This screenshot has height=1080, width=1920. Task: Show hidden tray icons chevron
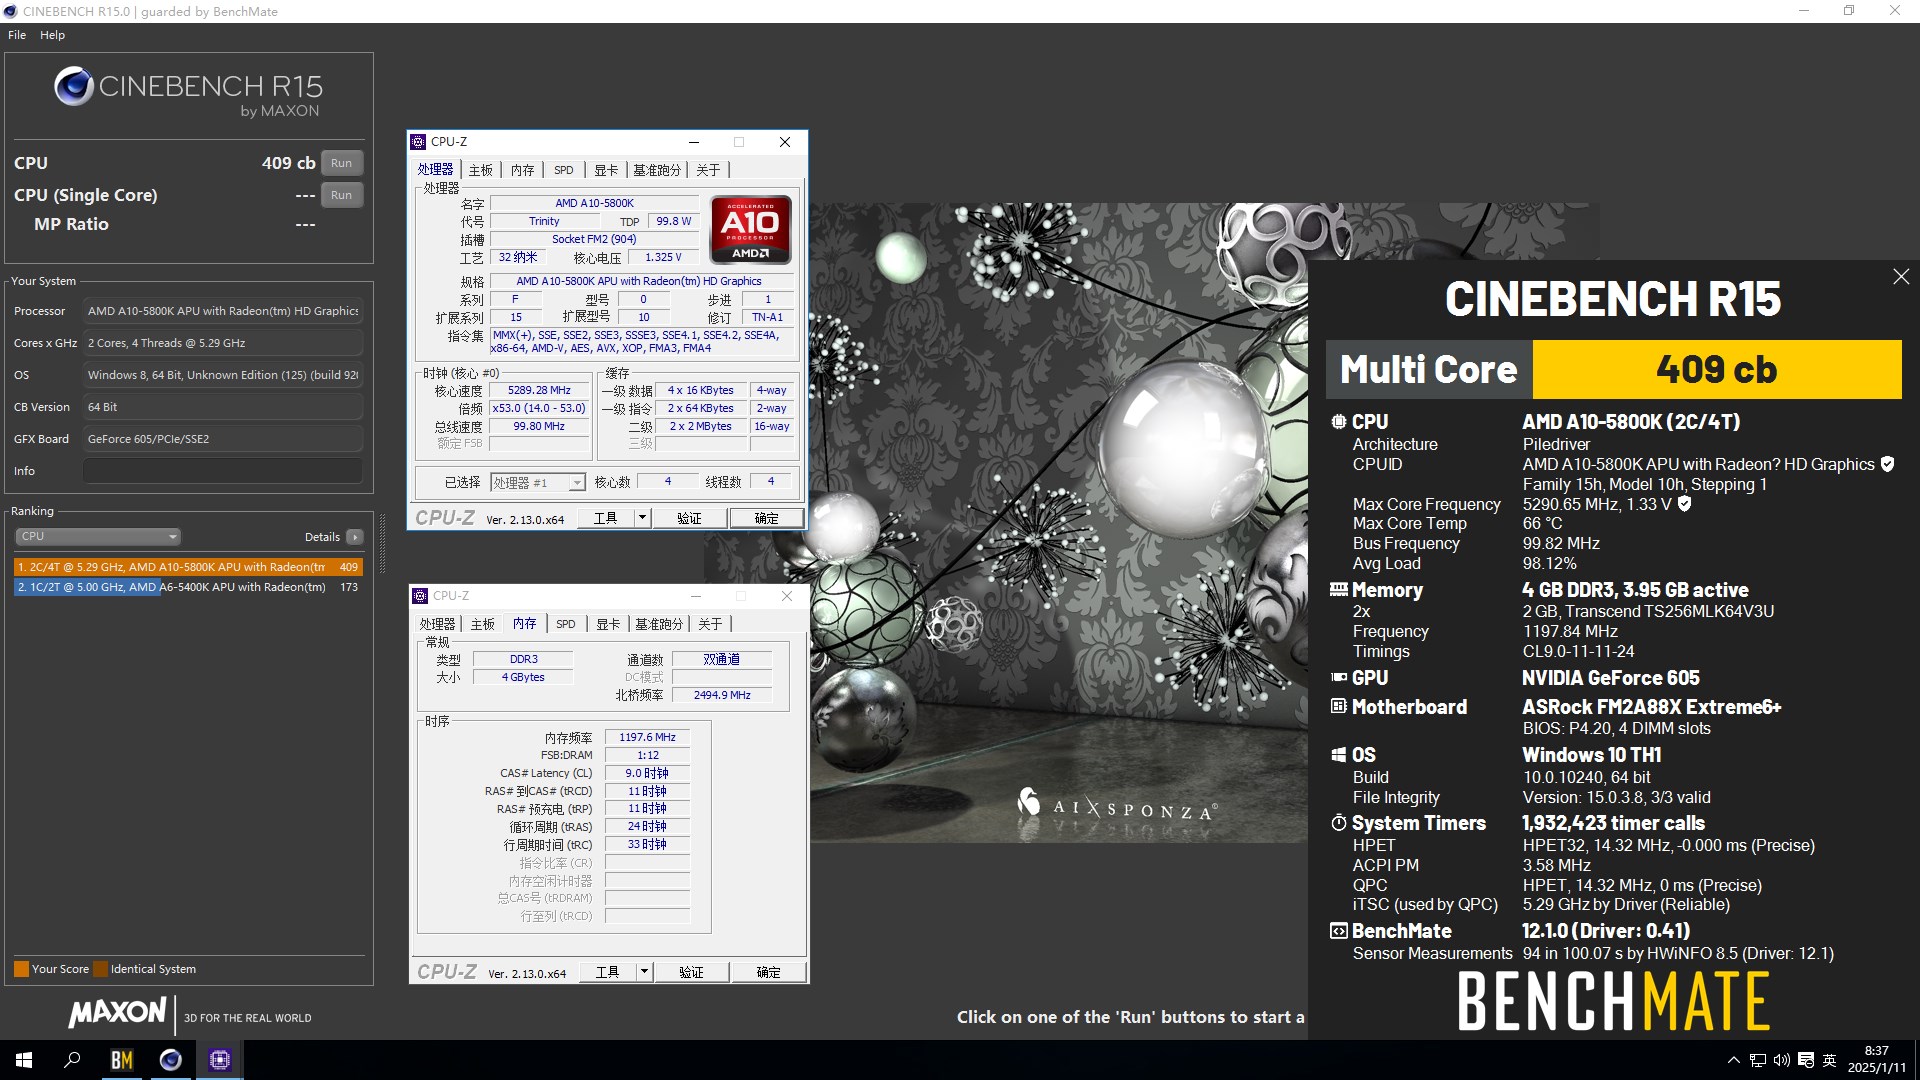click(1733, 1060)
